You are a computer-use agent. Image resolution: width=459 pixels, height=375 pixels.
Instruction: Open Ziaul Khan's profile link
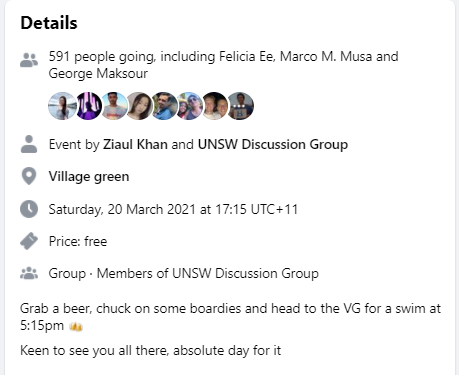(x=135, y=144)
